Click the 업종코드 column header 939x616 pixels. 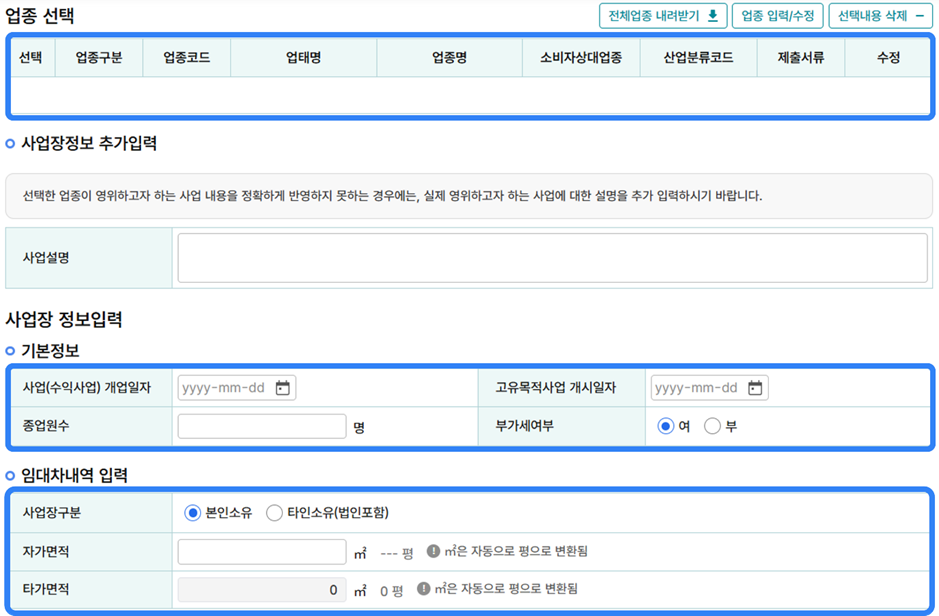pyautogui.click(x=187, y=58)
